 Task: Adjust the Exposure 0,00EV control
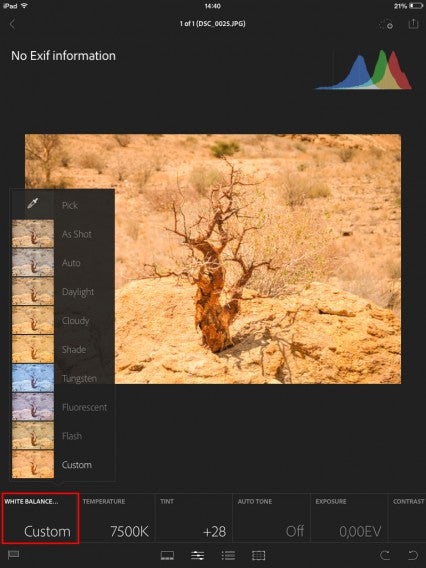pos(349,518)
